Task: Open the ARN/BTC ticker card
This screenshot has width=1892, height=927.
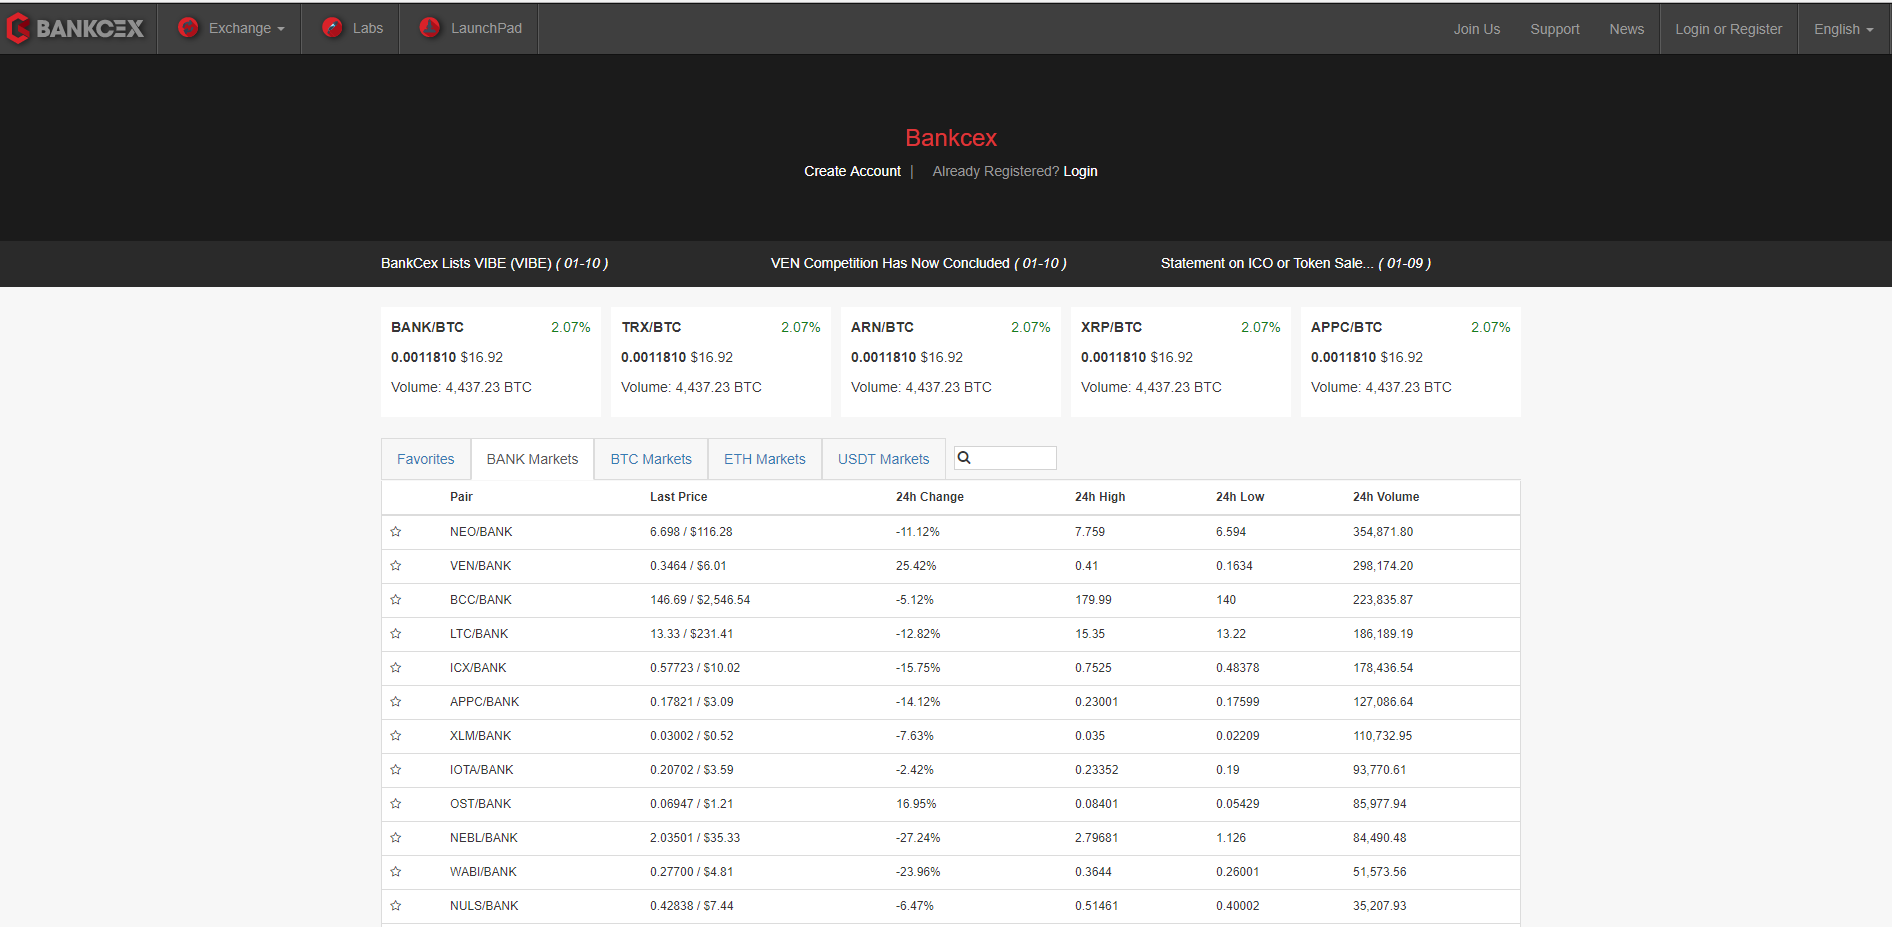Action: click(x=951, y=362)
